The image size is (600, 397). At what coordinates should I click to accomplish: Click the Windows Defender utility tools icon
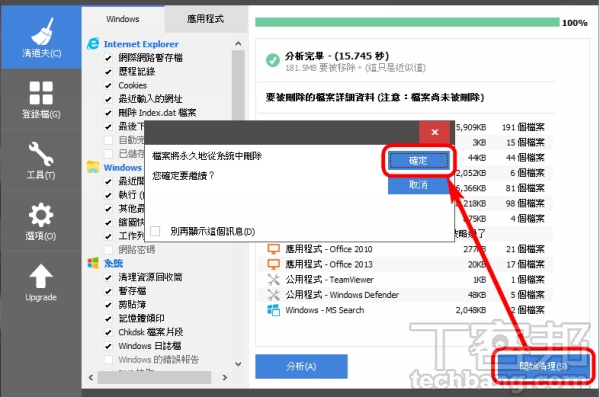(273, 295)
